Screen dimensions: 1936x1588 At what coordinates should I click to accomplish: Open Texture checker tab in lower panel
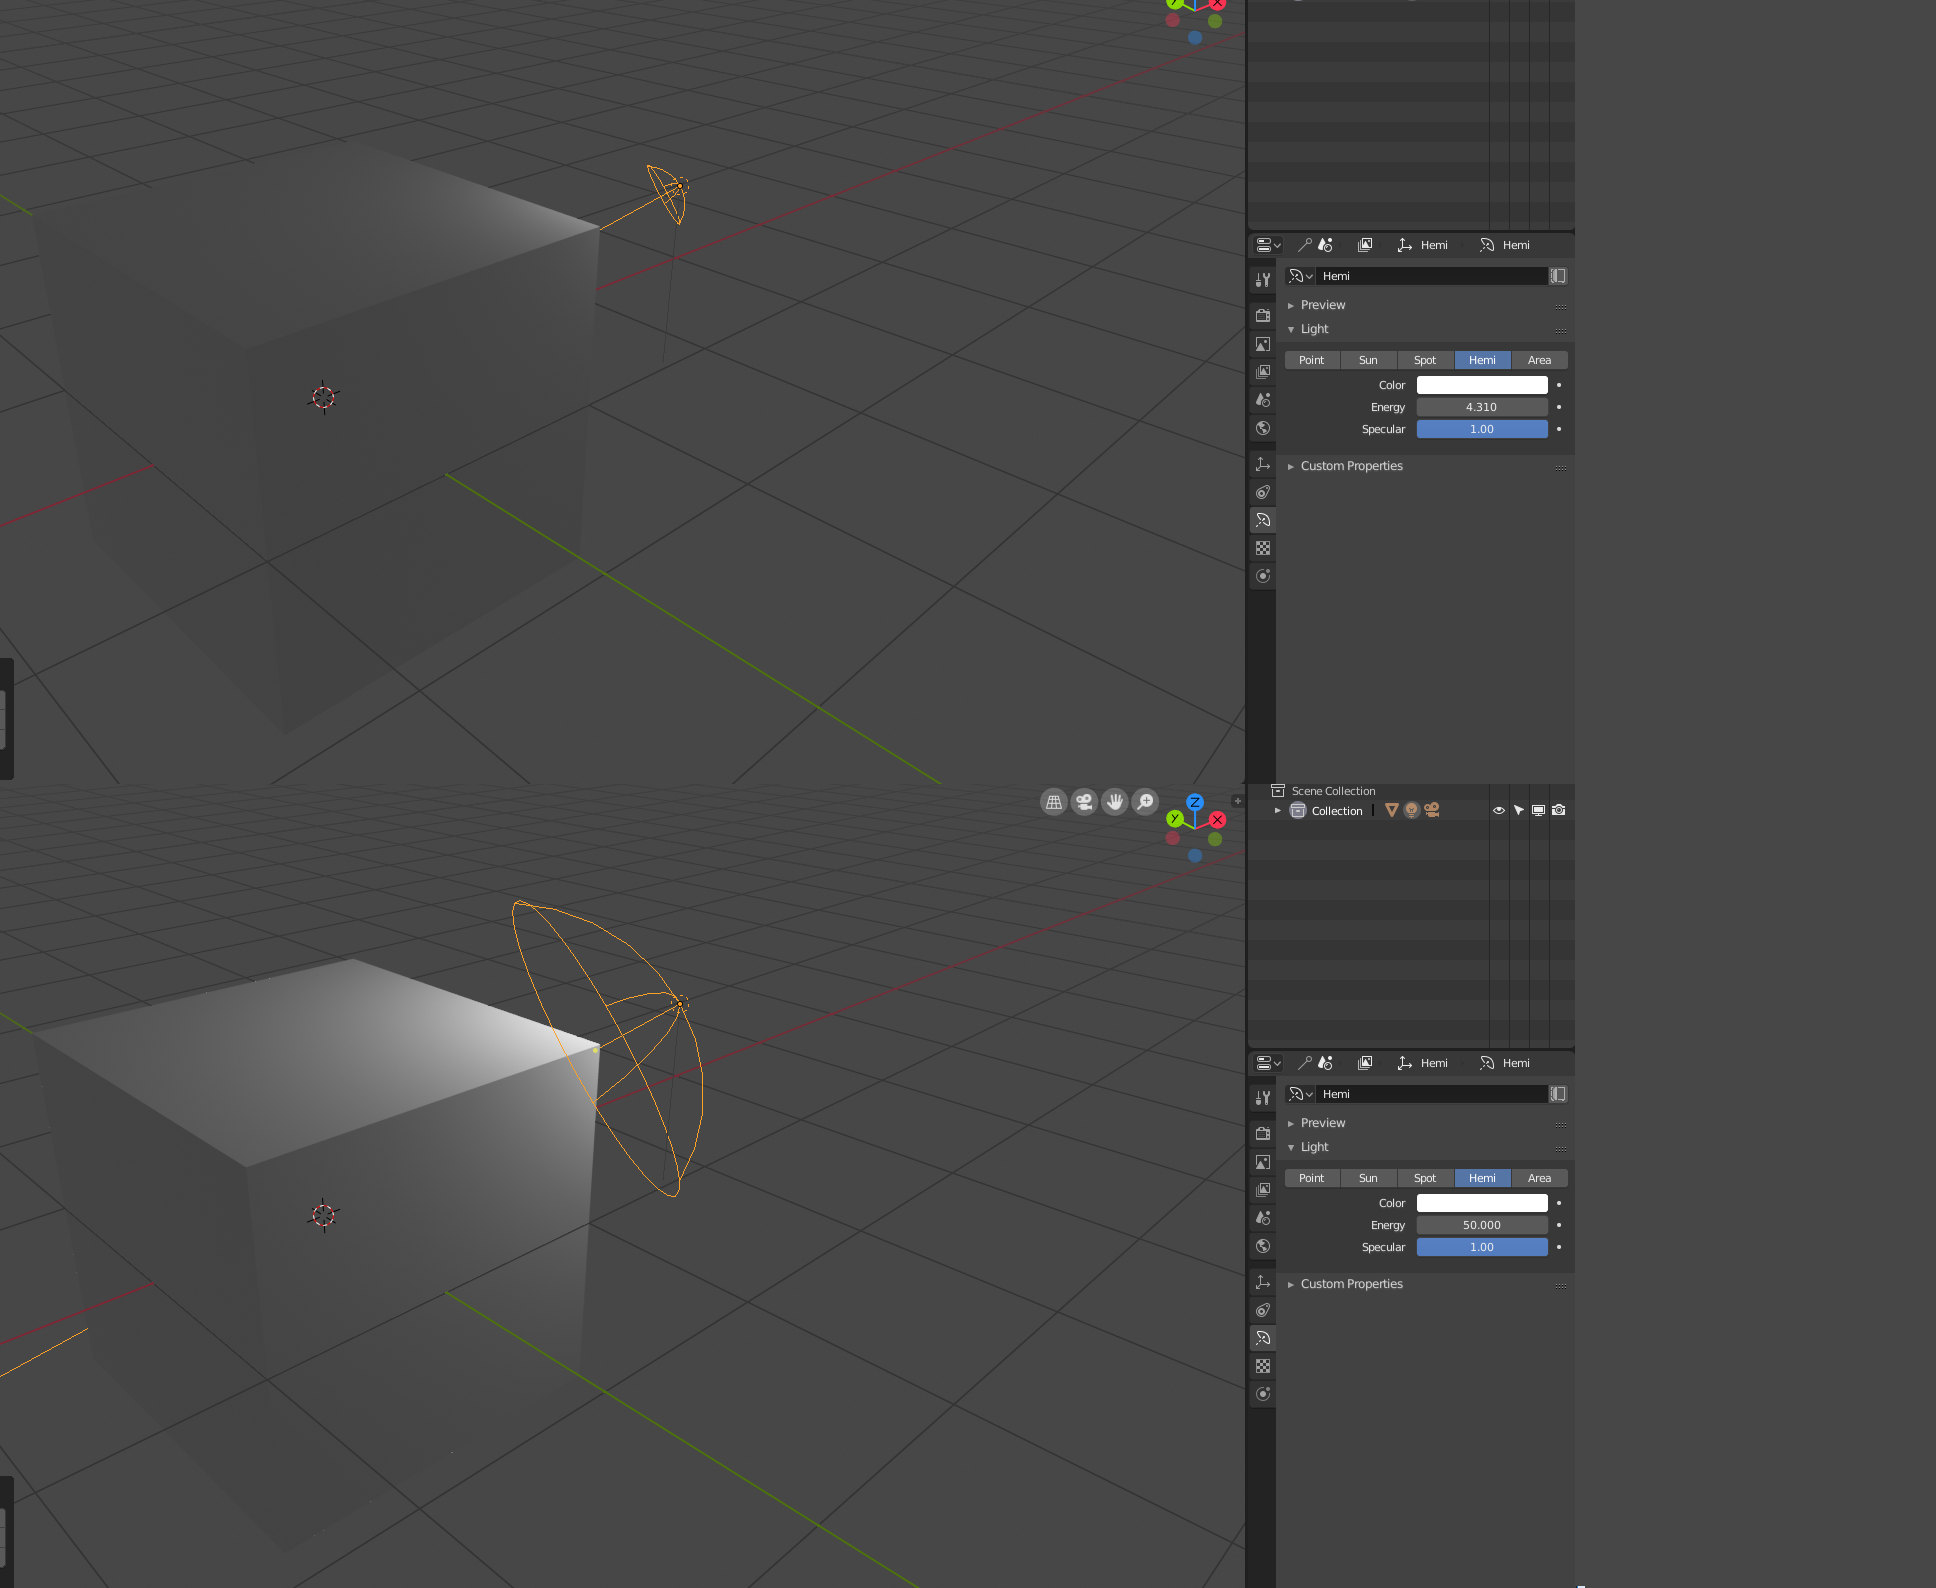pos(1263,1366)
